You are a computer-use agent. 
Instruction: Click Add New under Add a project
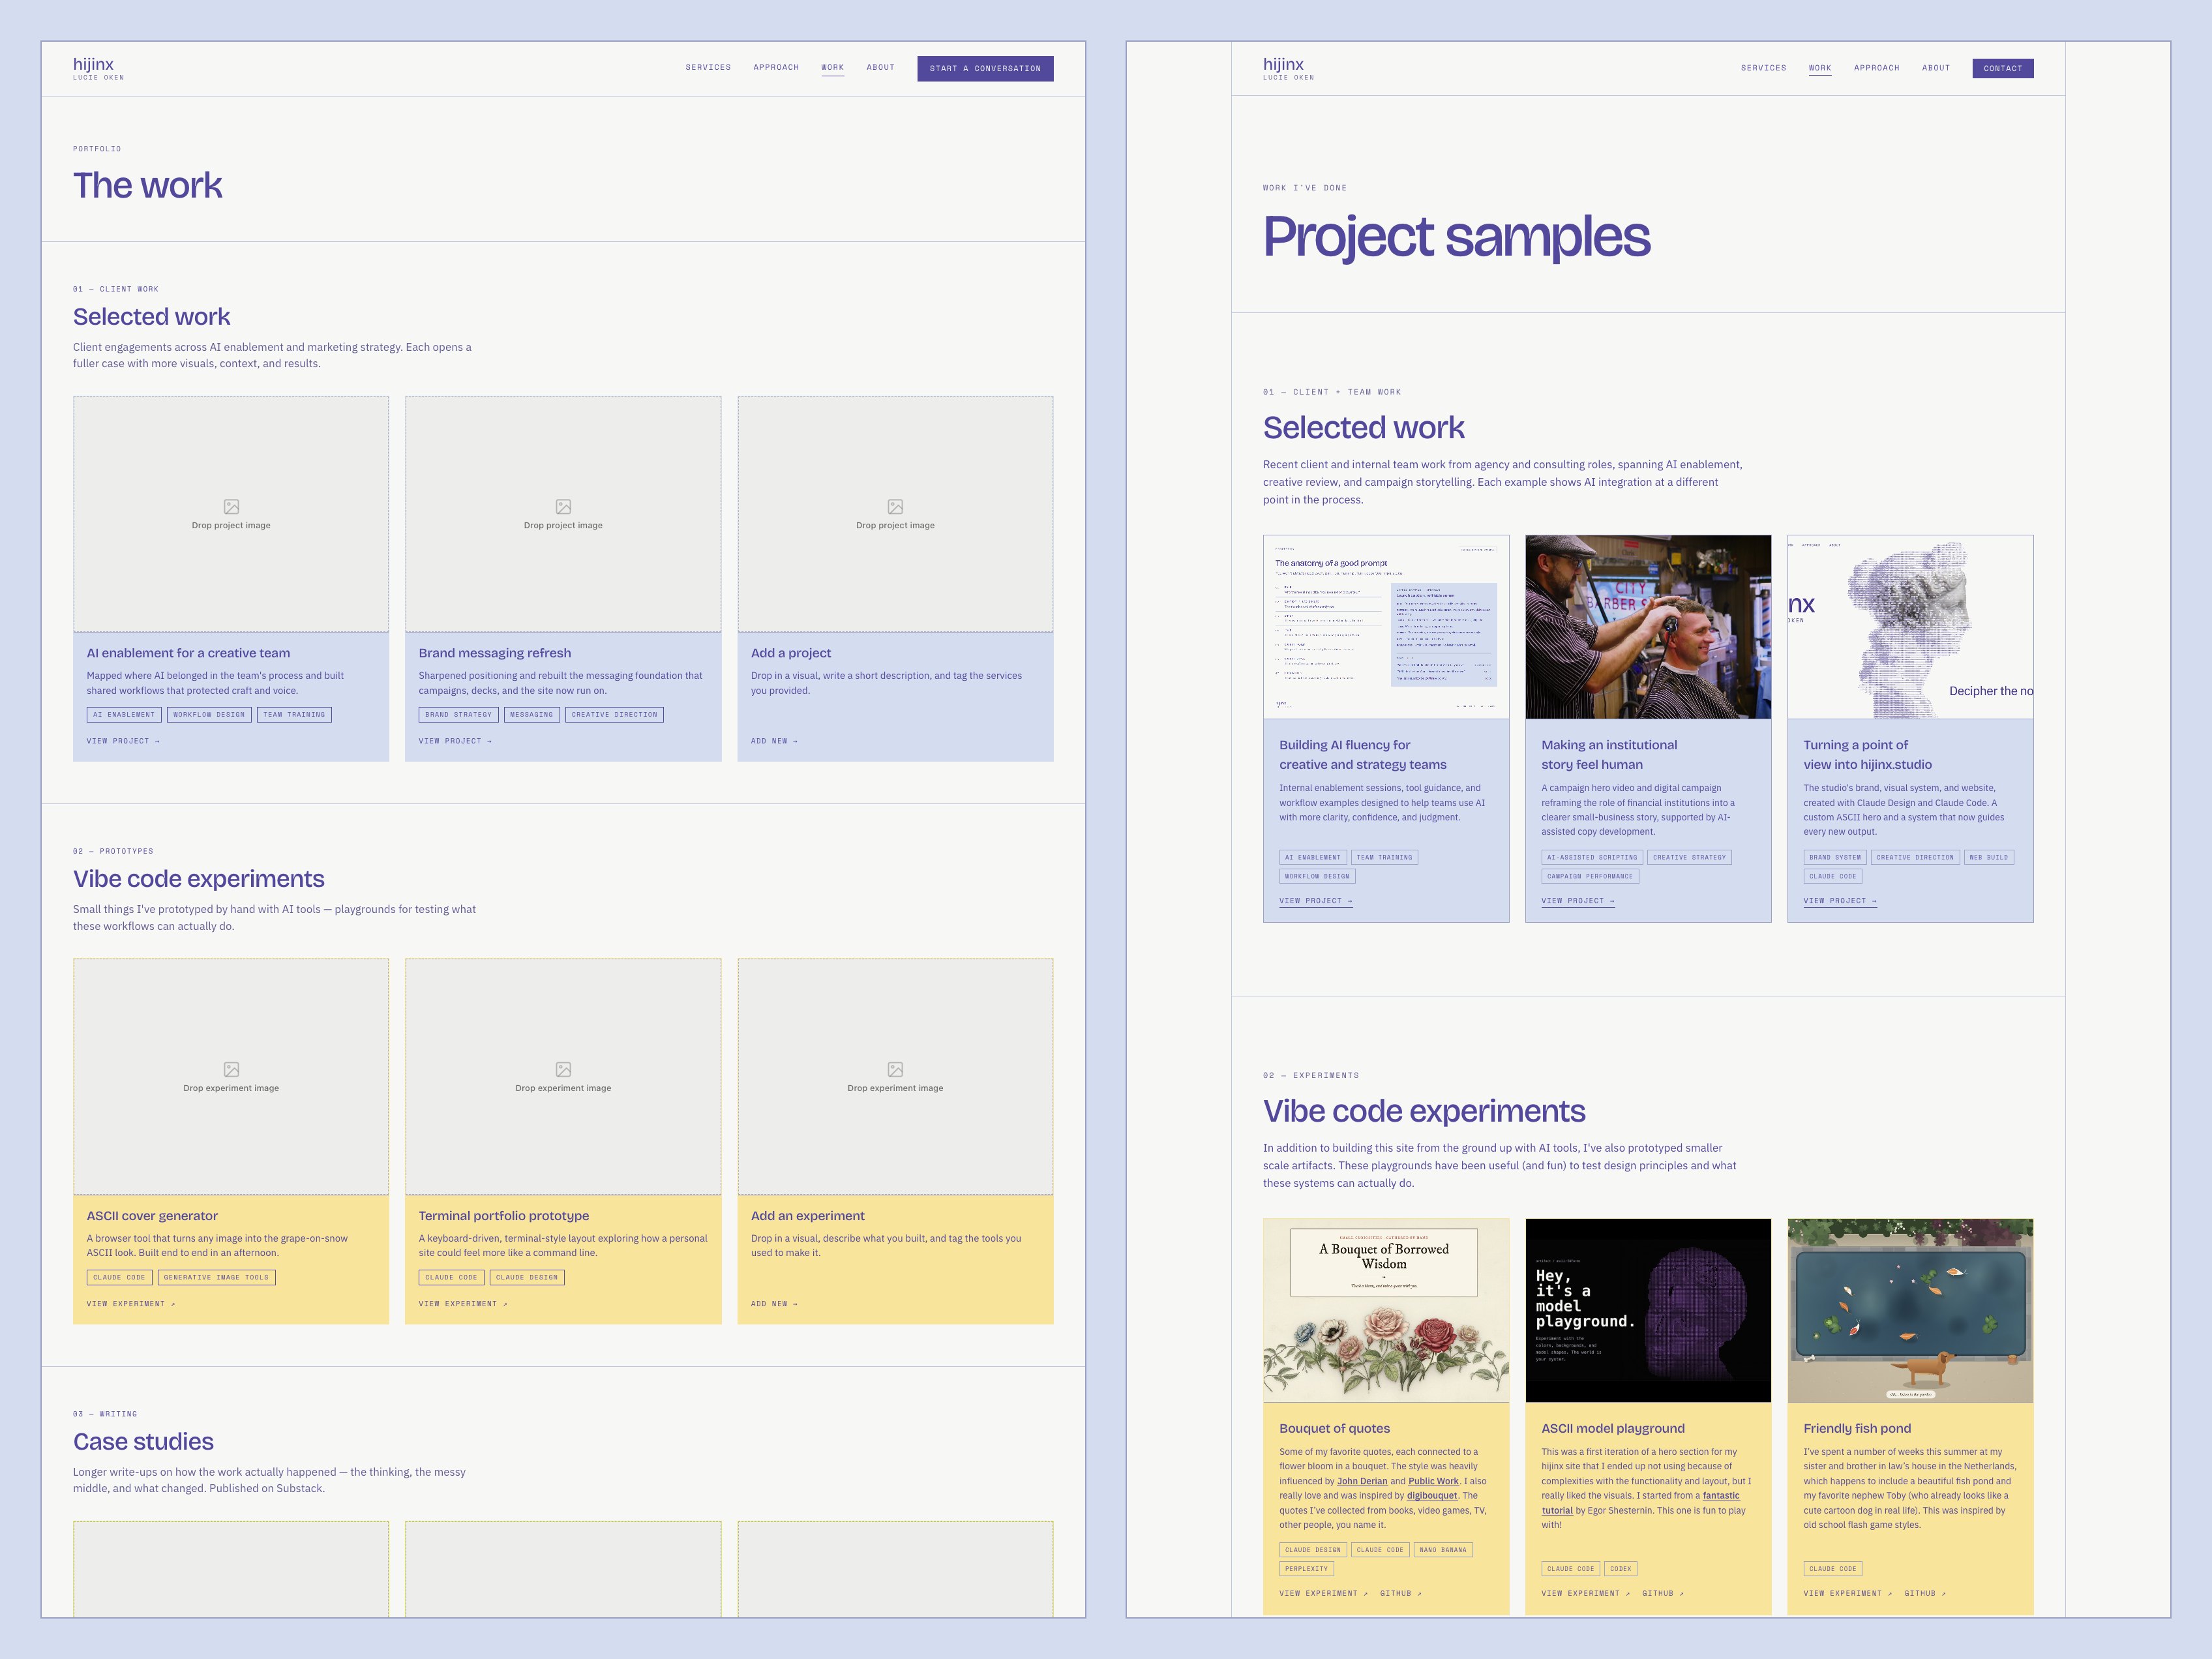pos(774,741)
